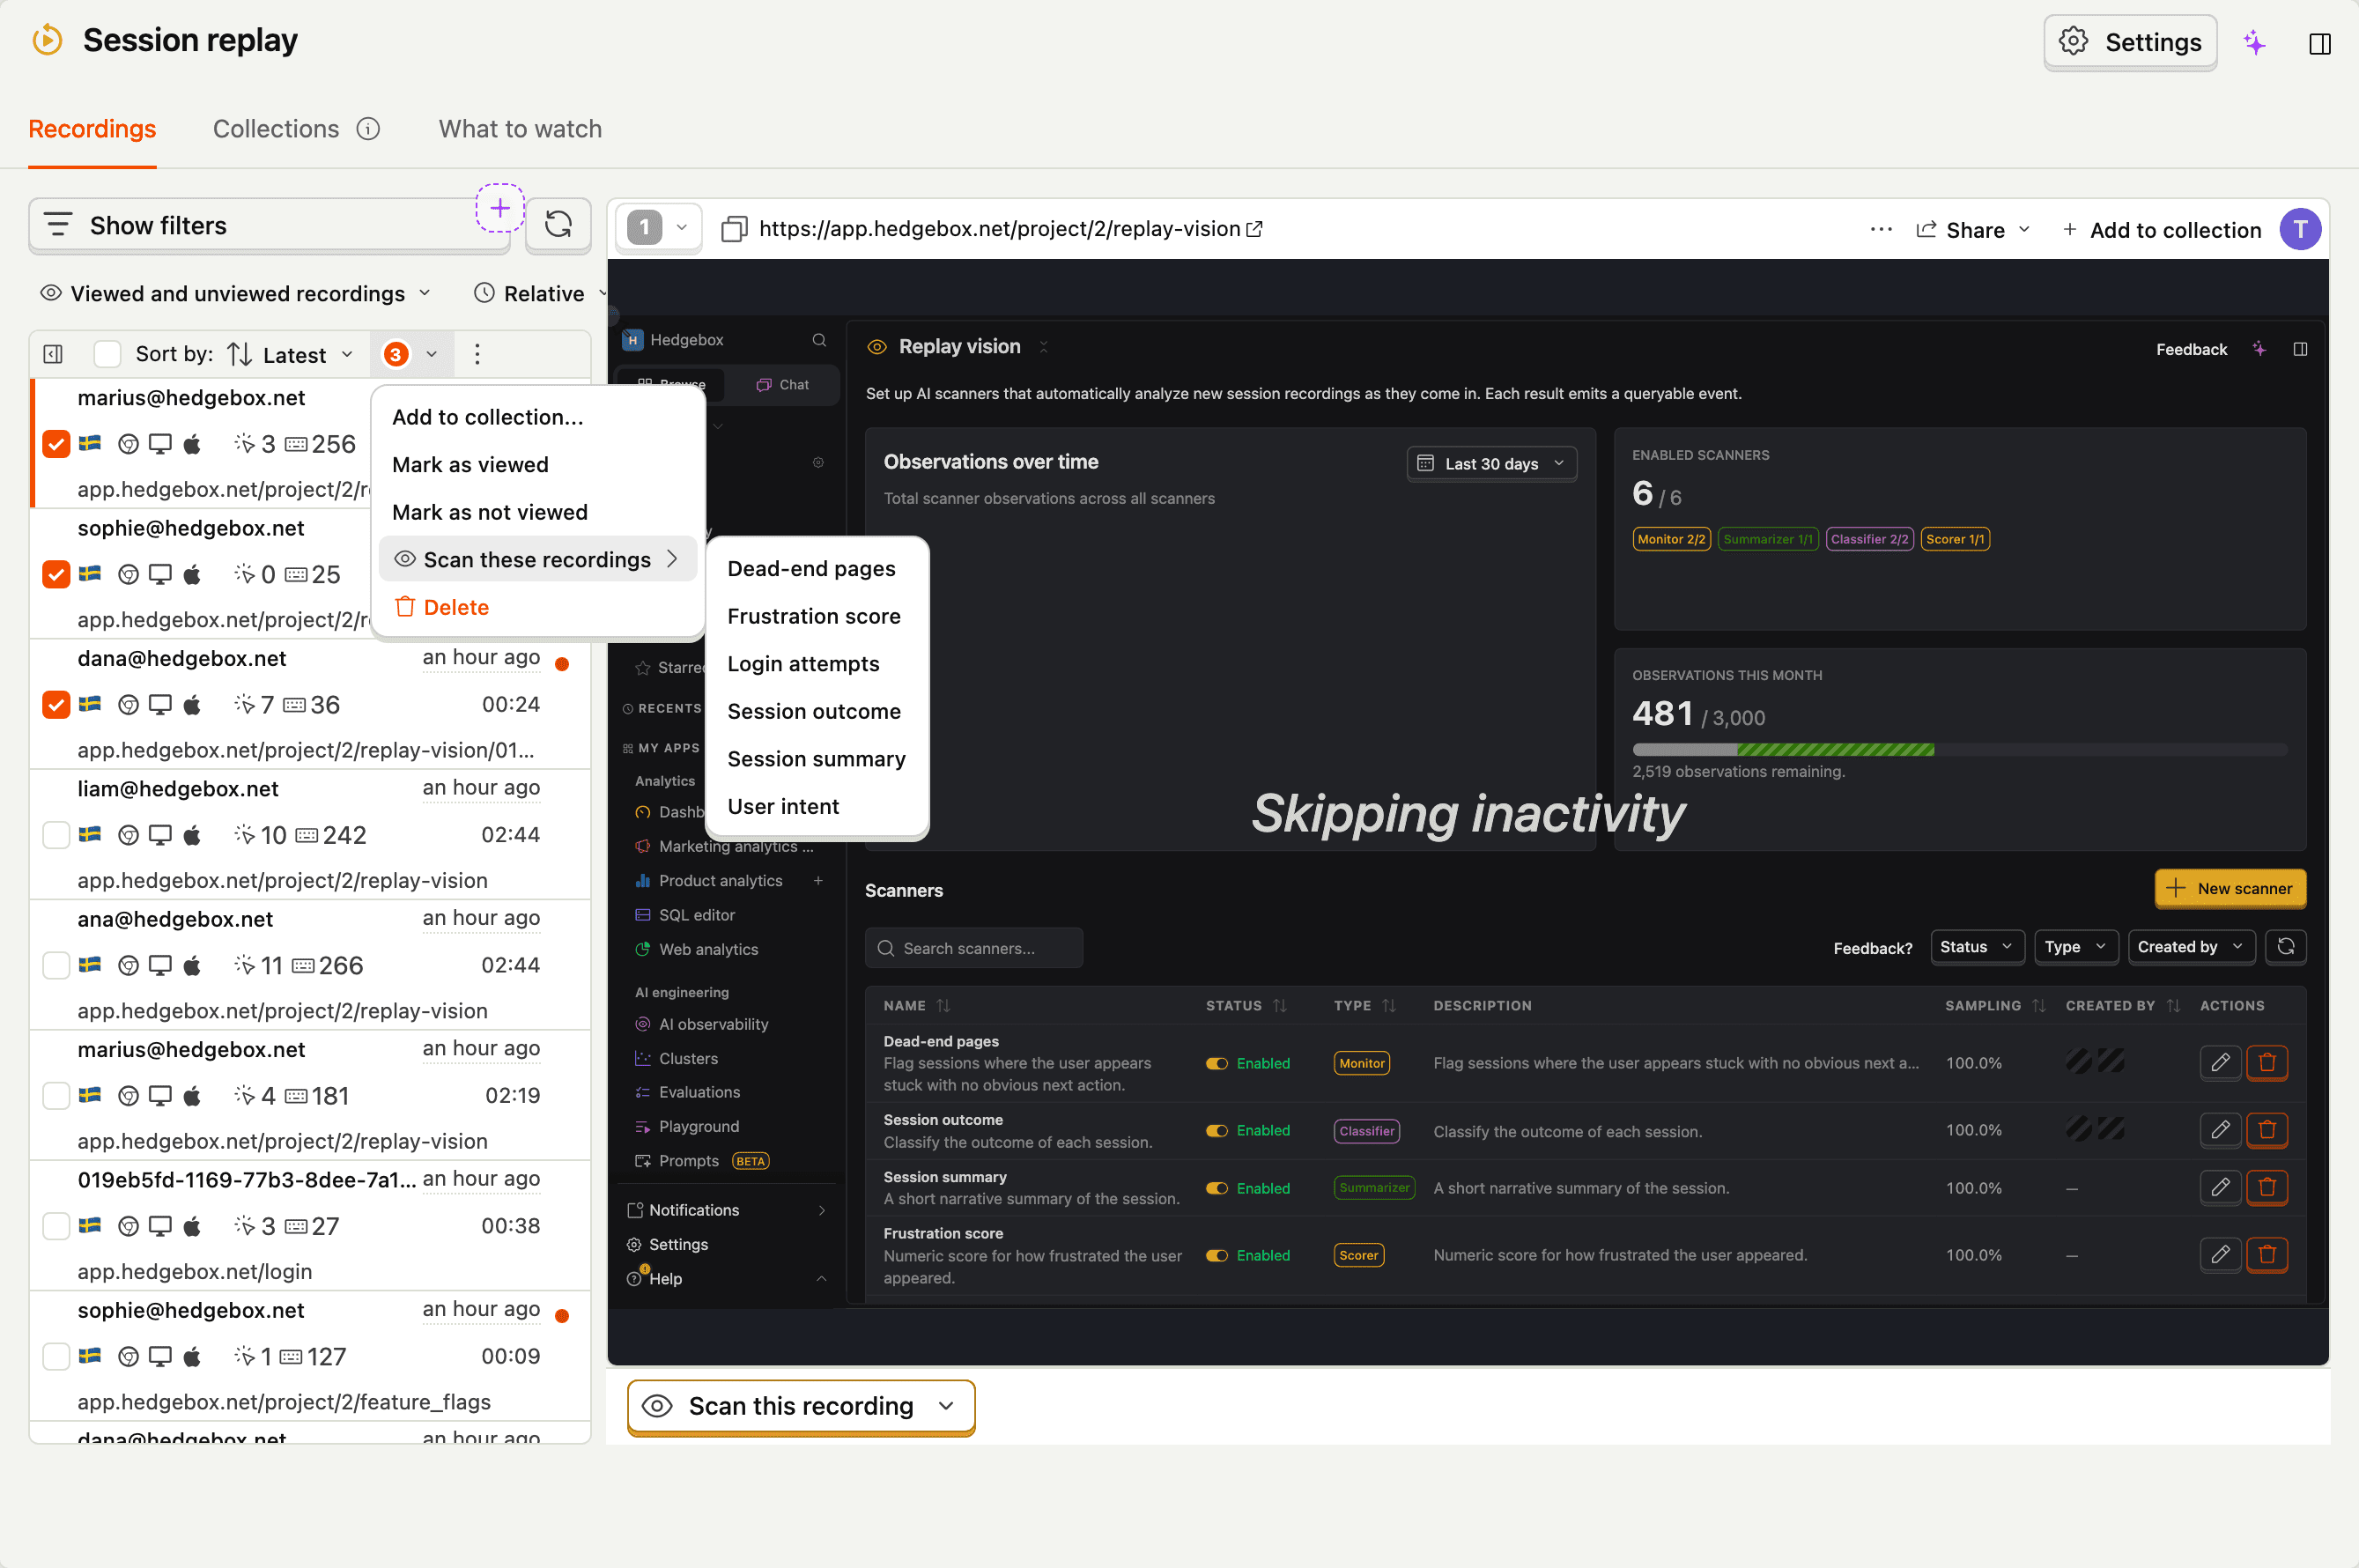
Task: Click the plus icon next to Product analytics
Action: [x=818, y=880]
